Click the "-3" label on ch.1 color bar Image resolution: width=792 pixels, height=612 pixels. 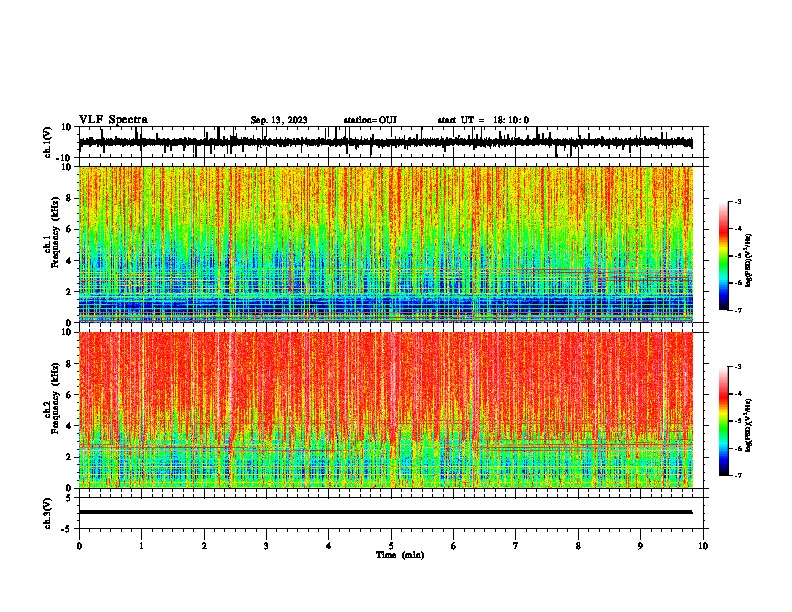(x=738, y=201)
